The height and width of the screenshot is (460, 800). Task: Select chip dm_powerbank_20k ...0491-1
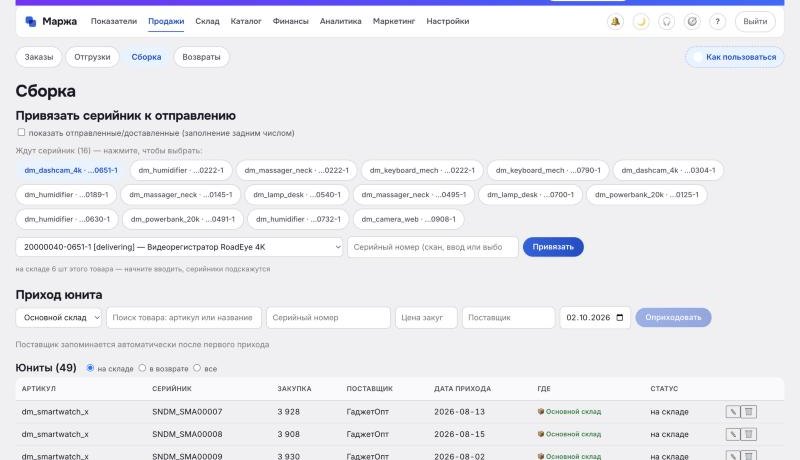(183, 219)
